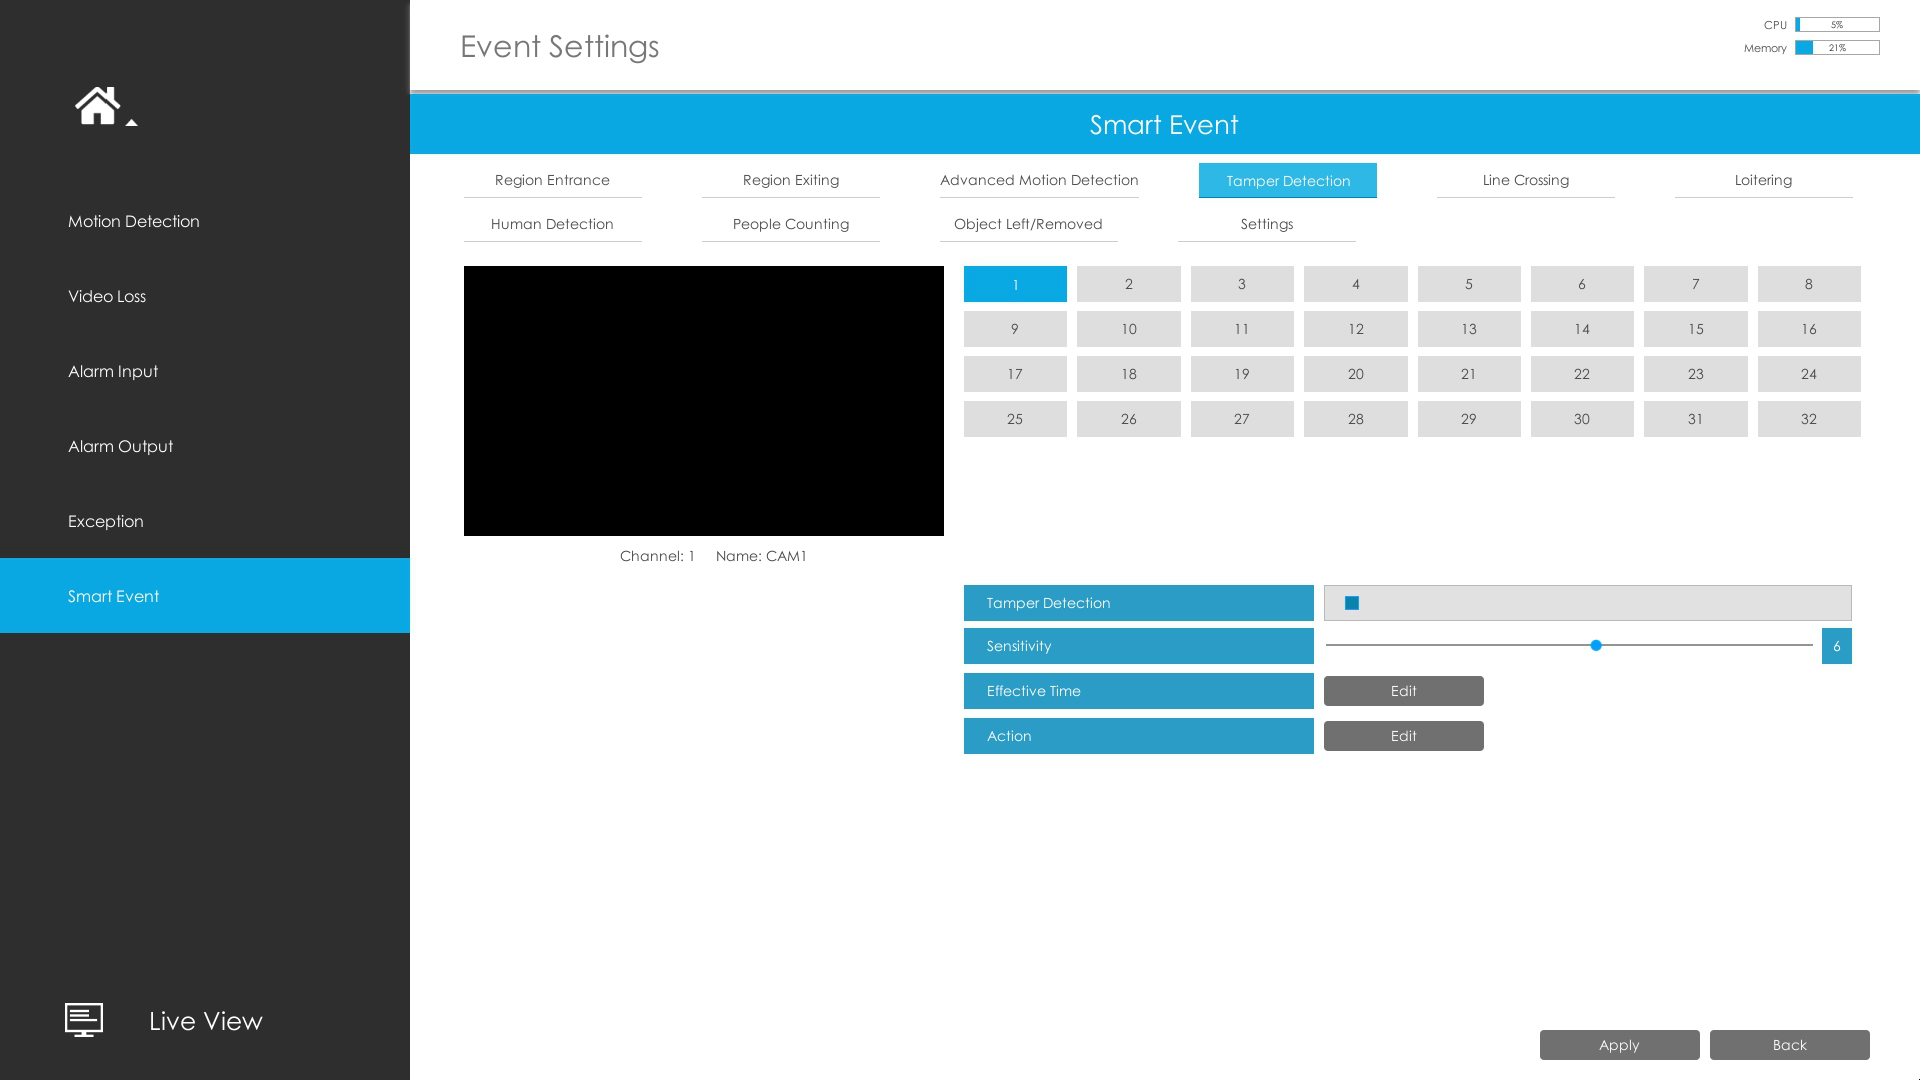Select the Line Crossing tab
The height and width of the screenshot is (1080, 1920).
click(1526, 179)
